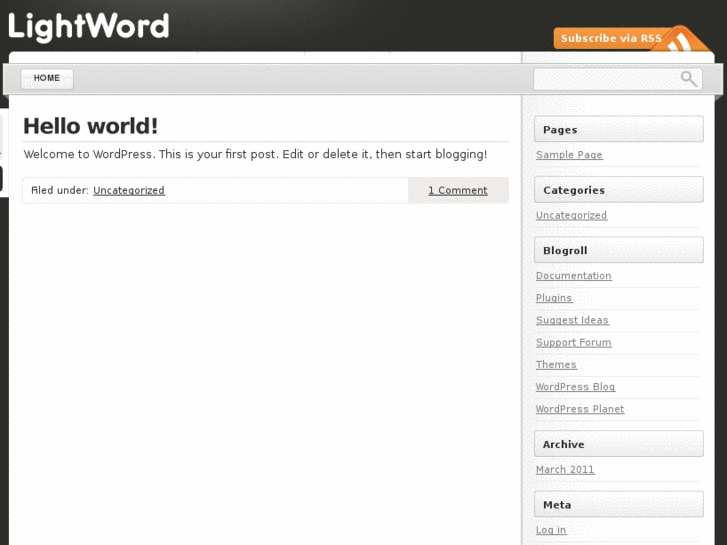This screenshot has height=545, width=727.
Task: Click the Log in link under Meta
Action: [x=551, y=530]
